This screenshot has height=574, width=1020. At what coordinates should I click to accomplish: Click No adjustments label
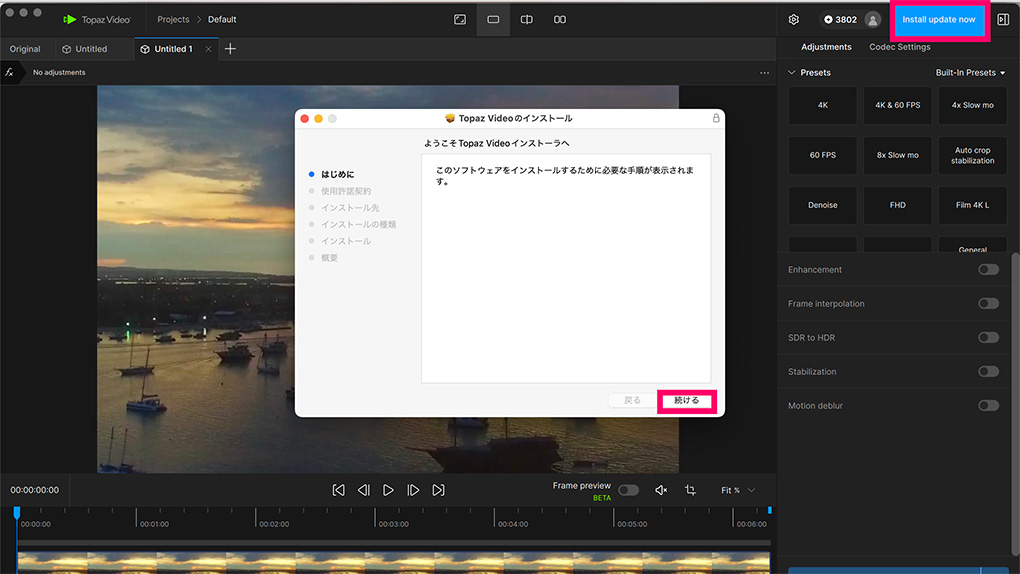click(59, 72)
